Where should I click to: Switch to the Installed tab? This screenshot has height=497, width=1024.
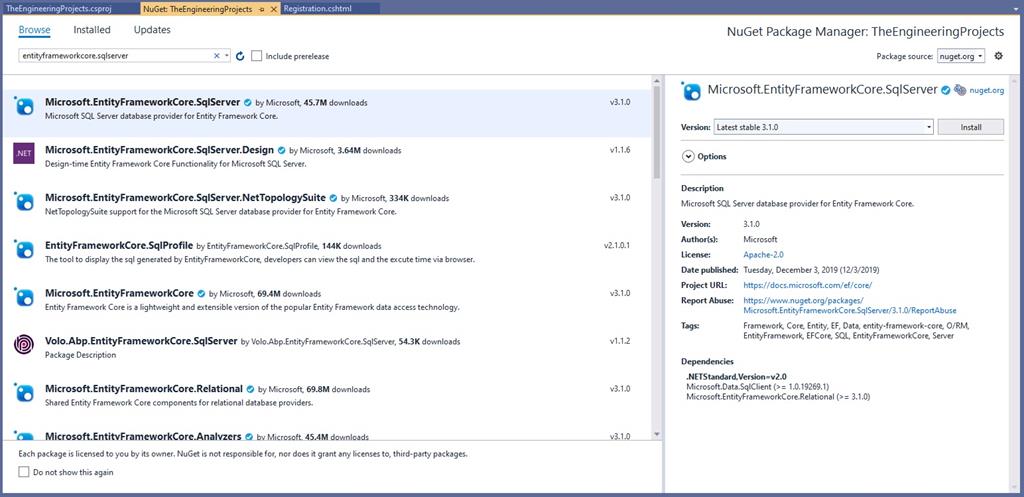pyautogui.click(x=92, y=30)
